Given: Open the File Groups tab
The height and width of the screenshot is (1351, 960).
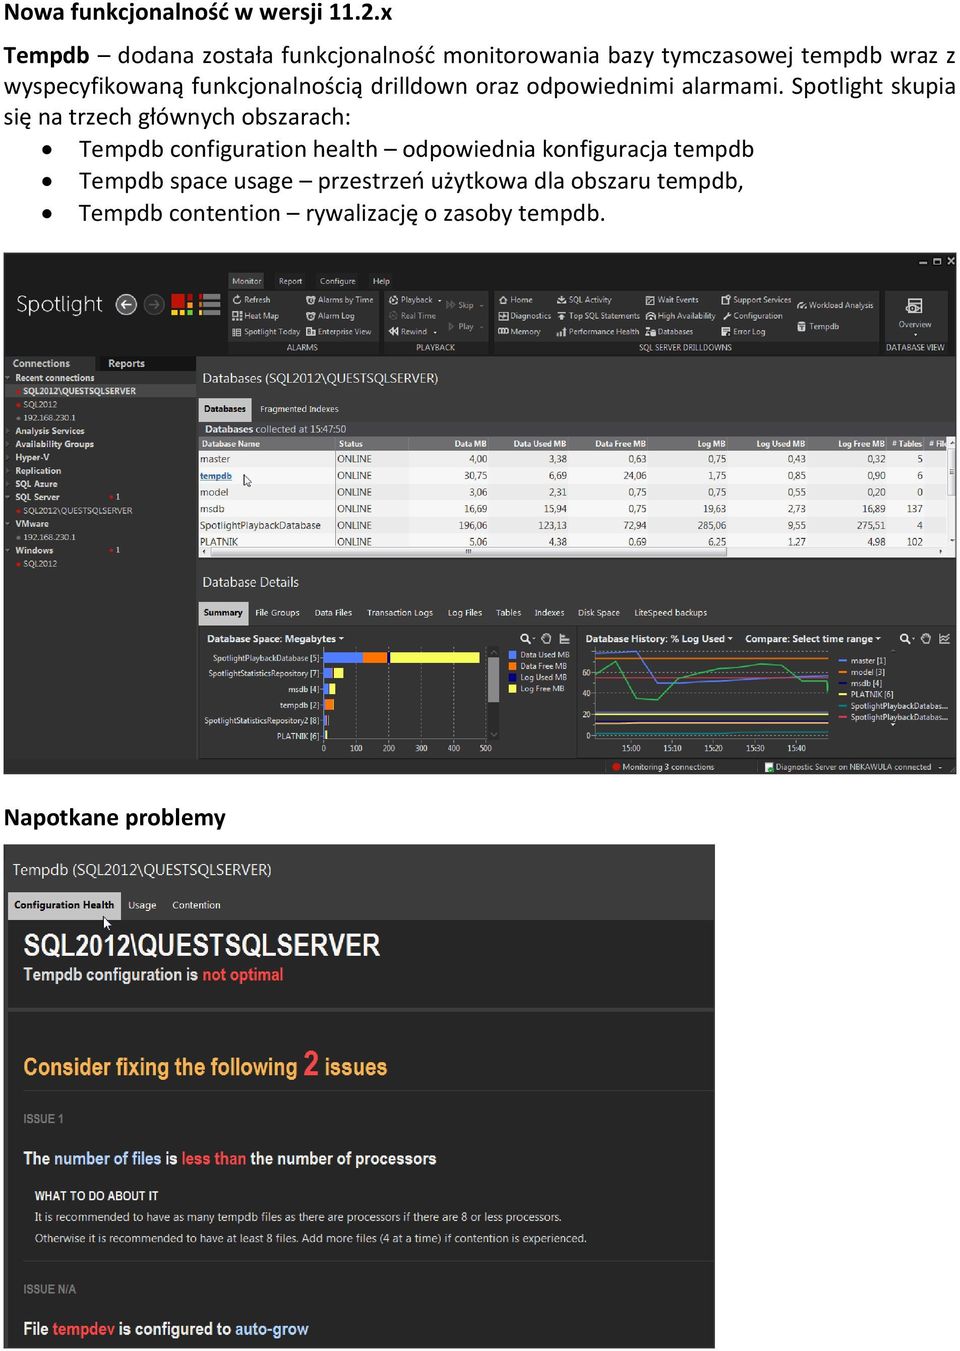Looking at the screenshot, I should click(x=277, y=612).
